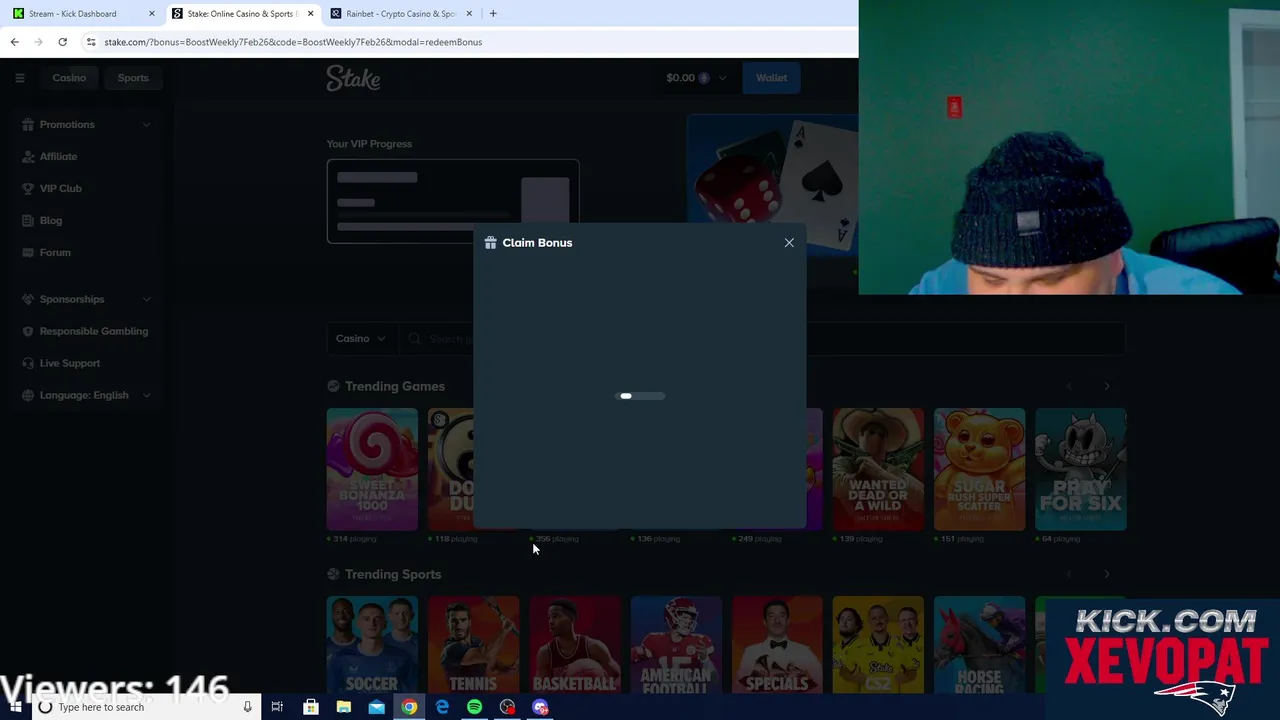Open the American Football sports card
The height and width of the screenshot is (720, 1280).
pos(676,646)
